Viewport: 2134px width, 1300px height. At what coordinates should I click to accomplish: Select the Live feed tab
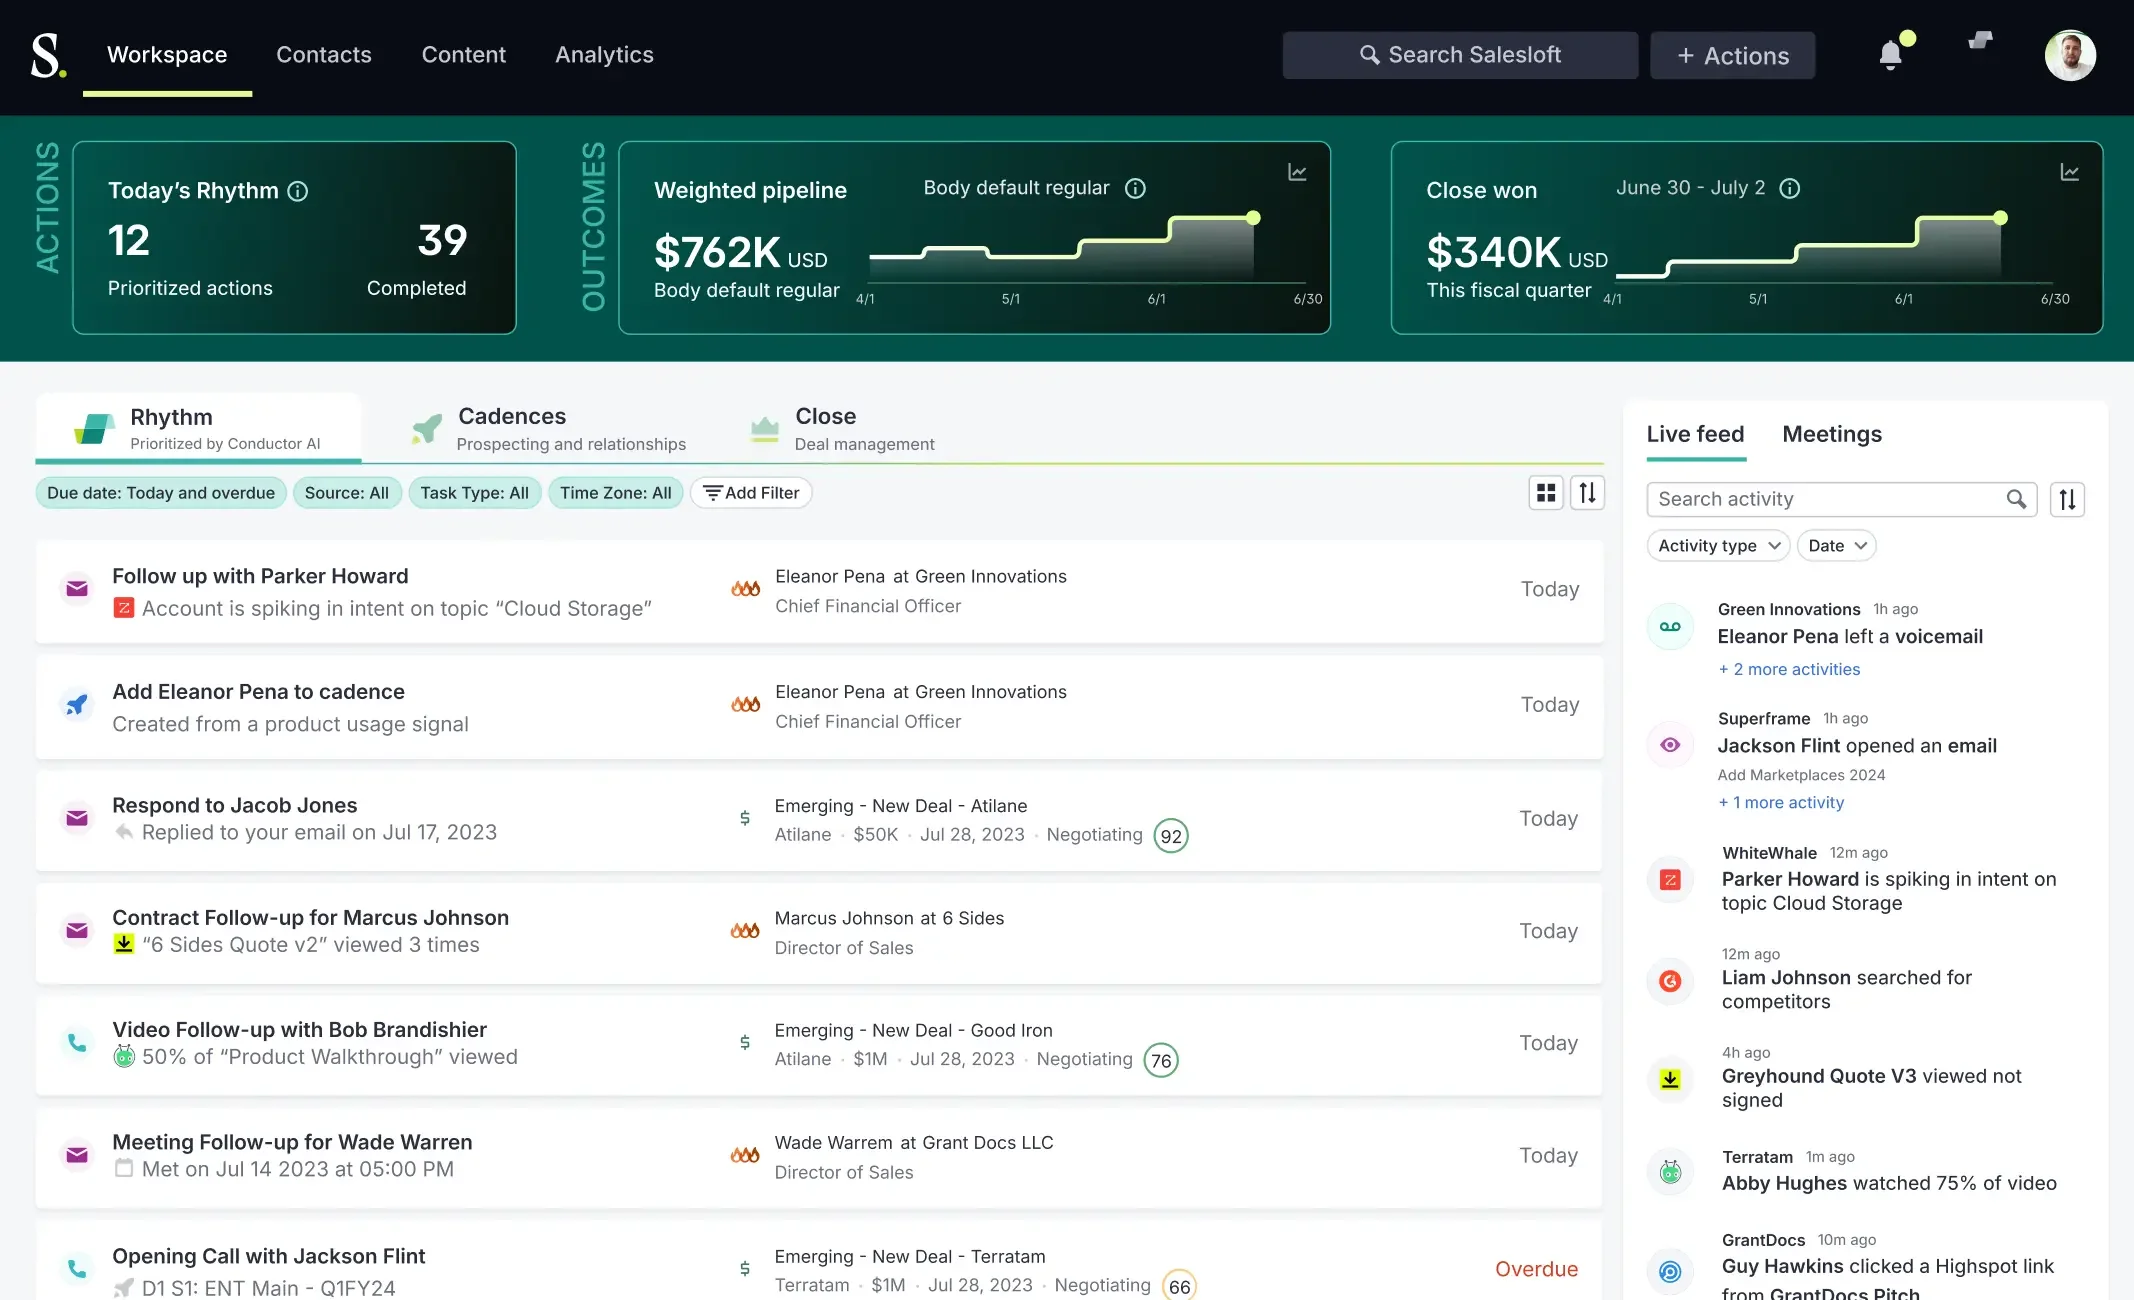(1696, 434)
